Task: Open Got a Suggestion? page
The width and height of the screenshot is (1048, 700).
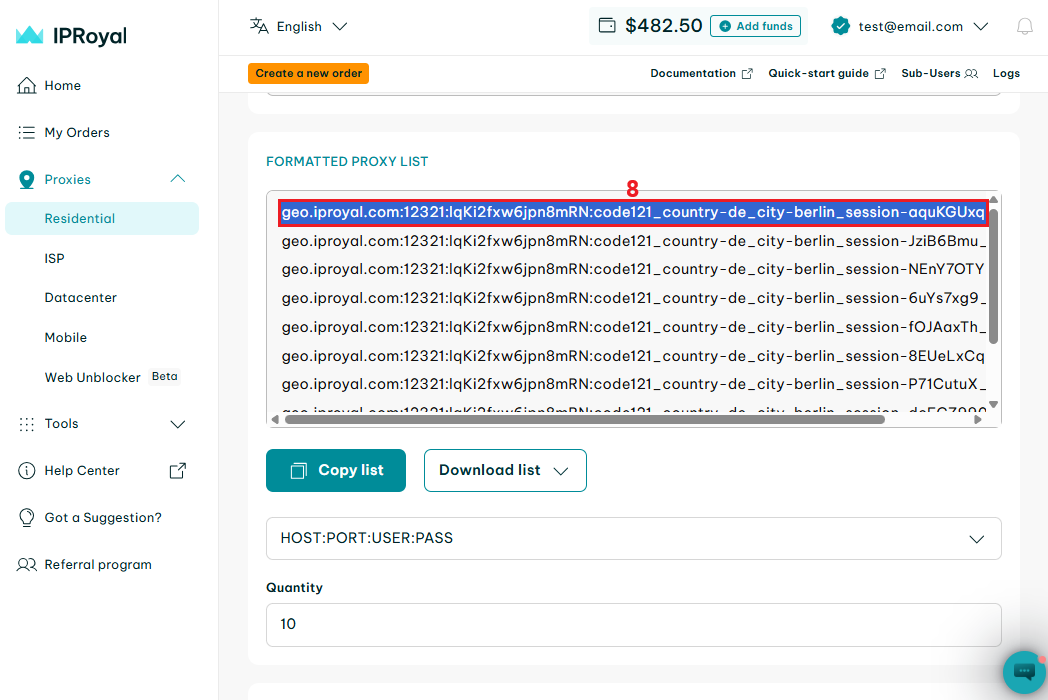Action: 103,517
